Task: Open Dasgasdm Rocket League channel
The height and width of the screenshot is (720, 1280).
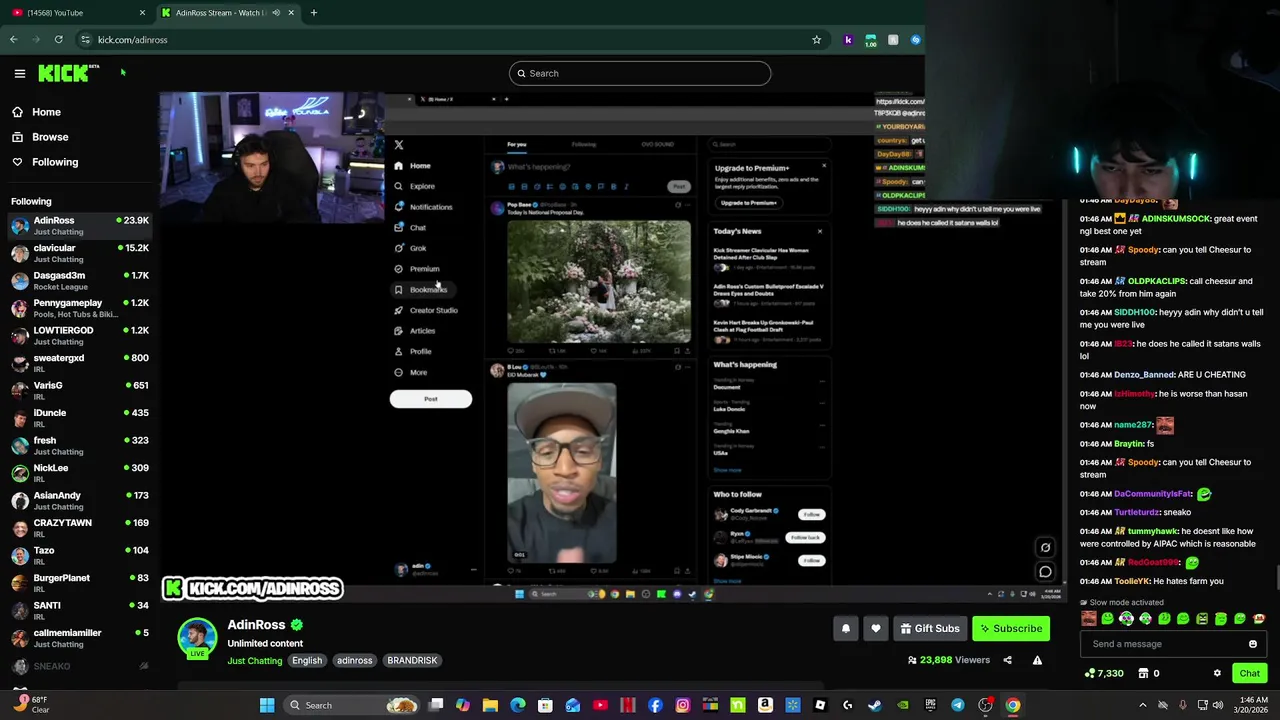Action: pos(80,280)
